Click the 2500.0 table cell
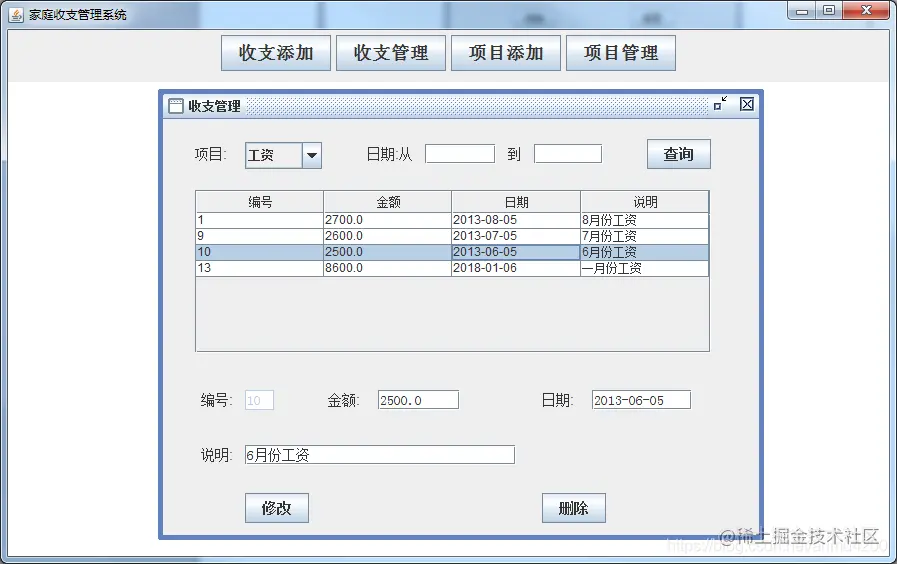 coord(388,252)
